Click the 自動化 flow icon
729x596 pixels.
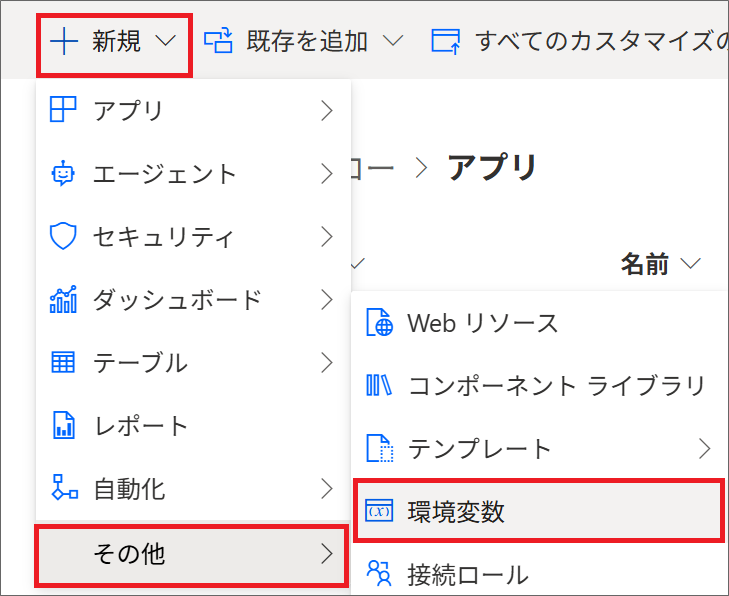(x=64, y=488)
